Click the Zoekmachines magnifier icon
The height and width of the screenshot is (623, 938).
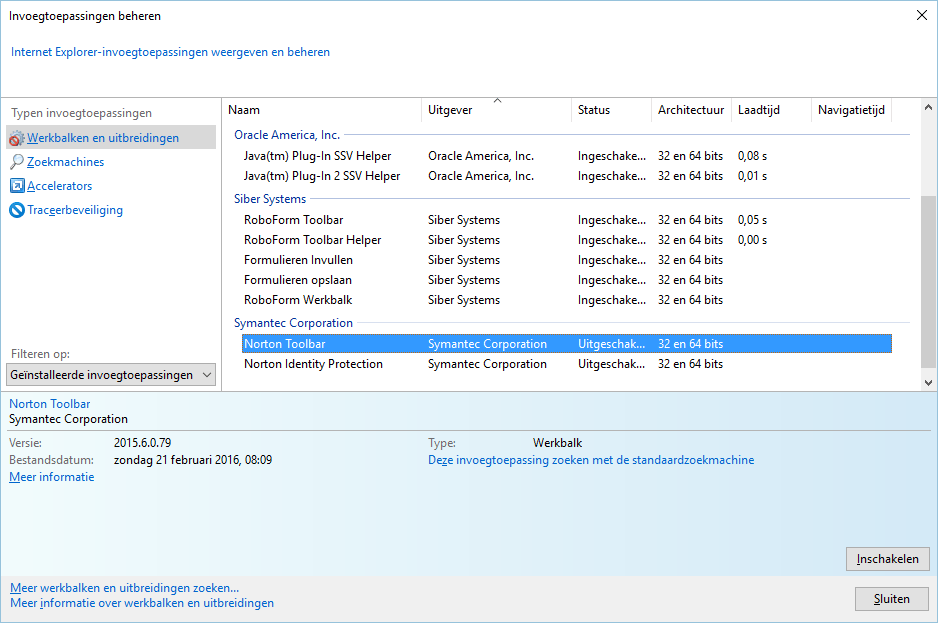[x=17, y=162]
